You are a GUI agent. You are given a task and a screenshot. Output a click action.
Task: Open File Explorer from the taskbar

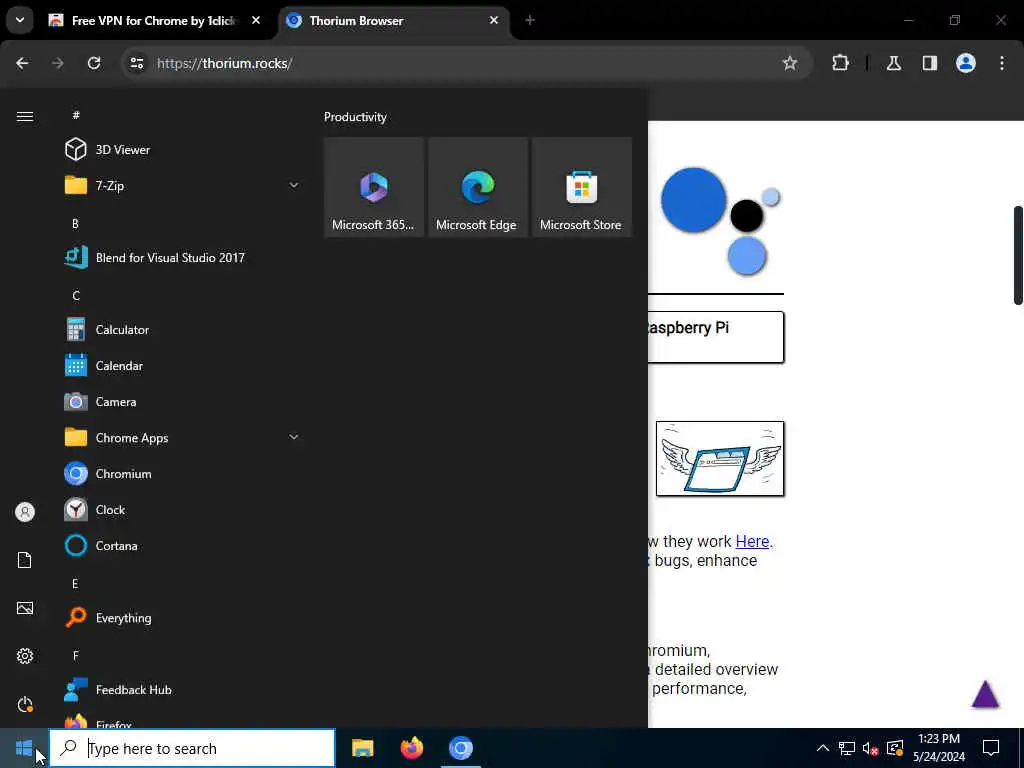pos(362,748)
